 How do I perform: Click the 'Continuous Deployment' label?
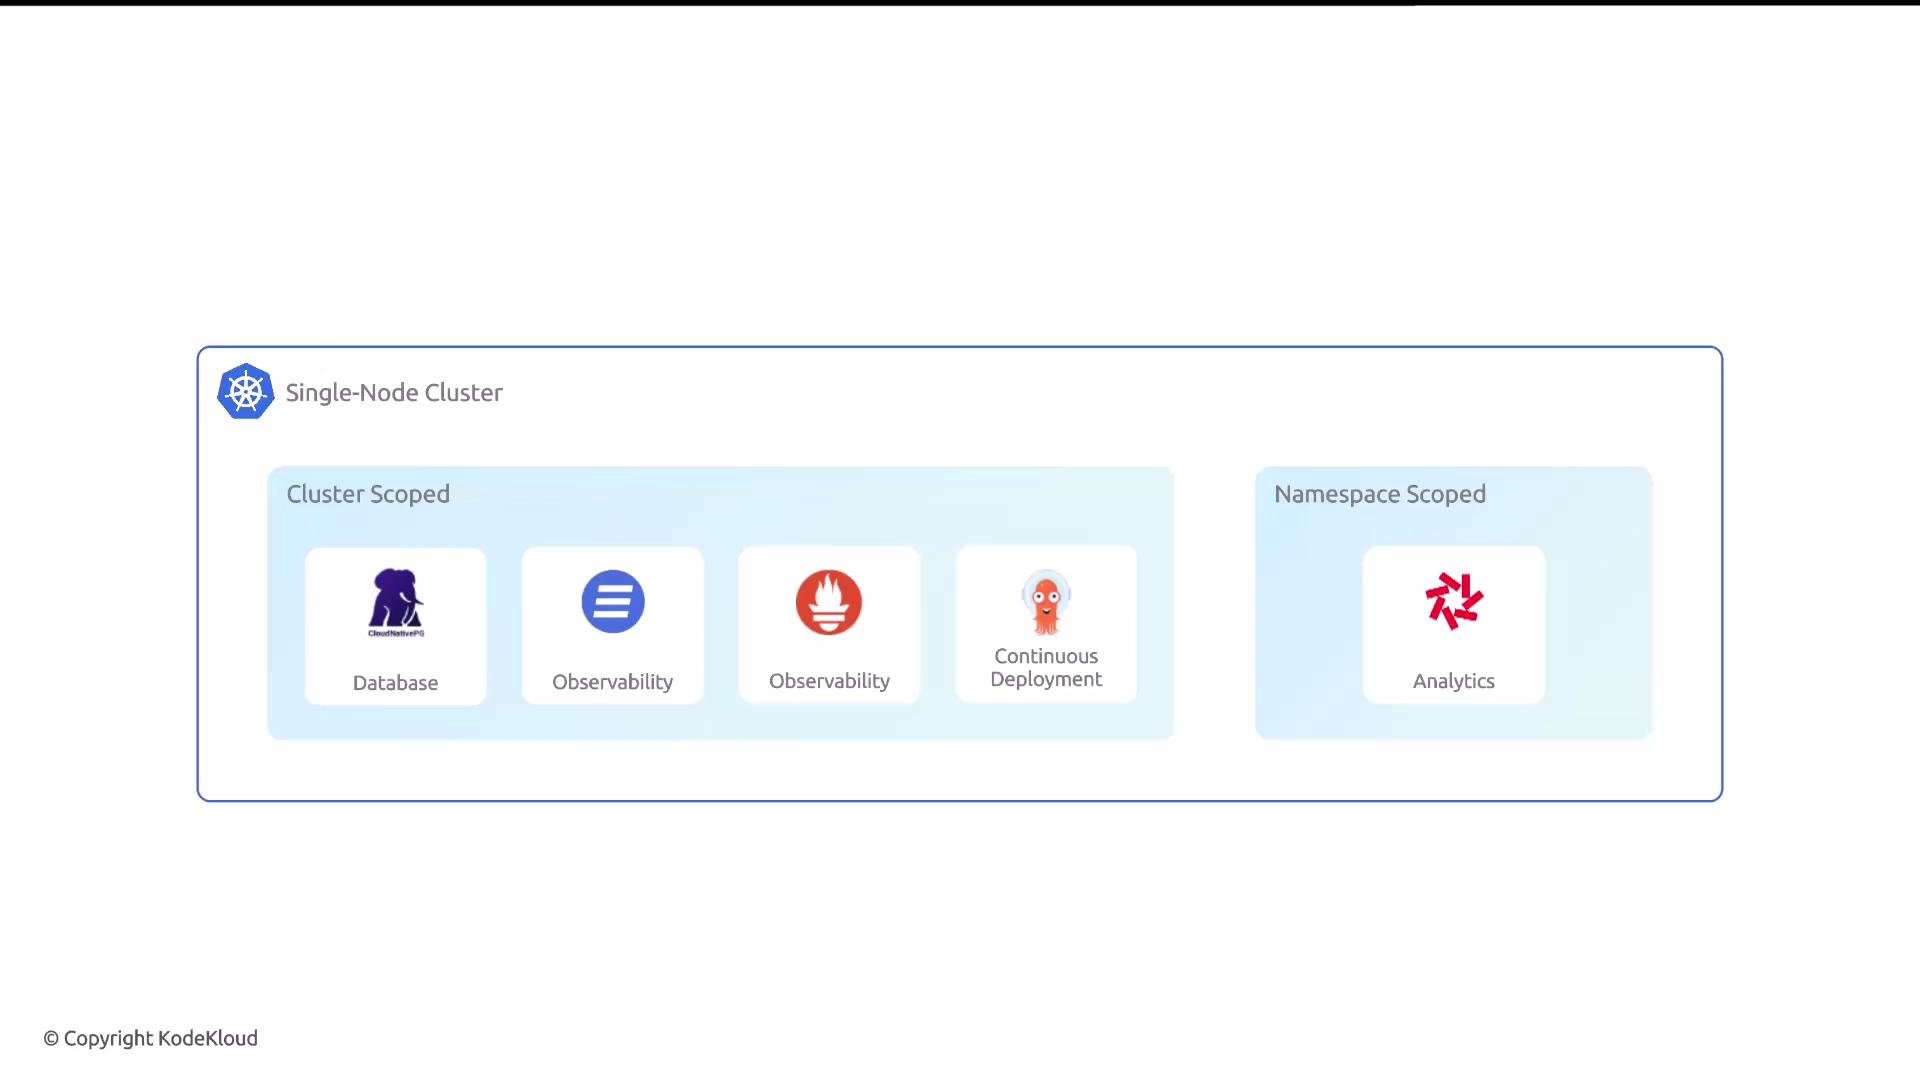1046,668
